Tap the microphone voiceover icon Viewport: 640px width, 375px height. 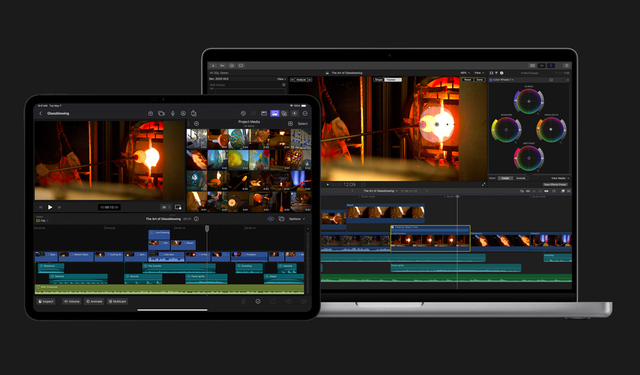[x=173, y=113]
